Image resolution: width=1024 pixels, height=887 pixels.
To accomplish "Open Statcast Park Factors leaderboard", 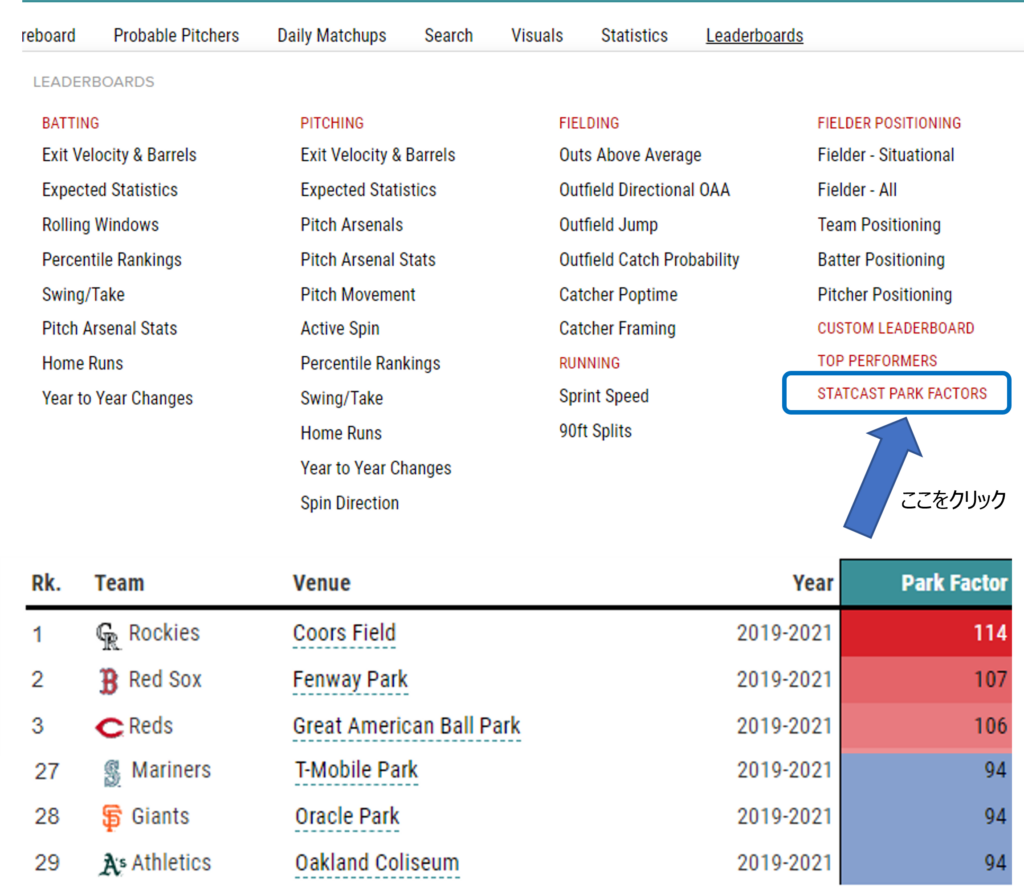I will (x=902, y=393).
